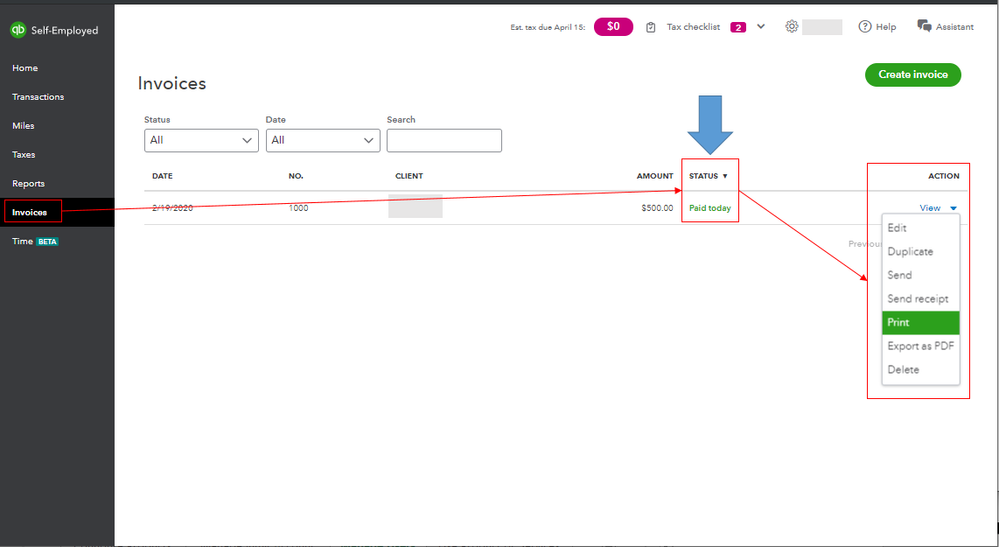
Task: Click the Help question mark icon
Action: click(x=865, y=27)
